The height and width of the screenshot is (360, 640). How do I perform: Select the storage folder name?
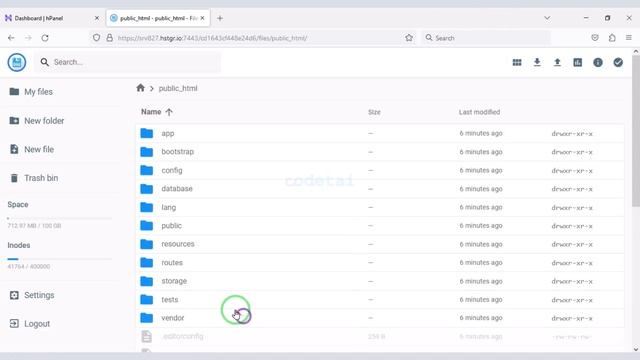pos(174,281)
